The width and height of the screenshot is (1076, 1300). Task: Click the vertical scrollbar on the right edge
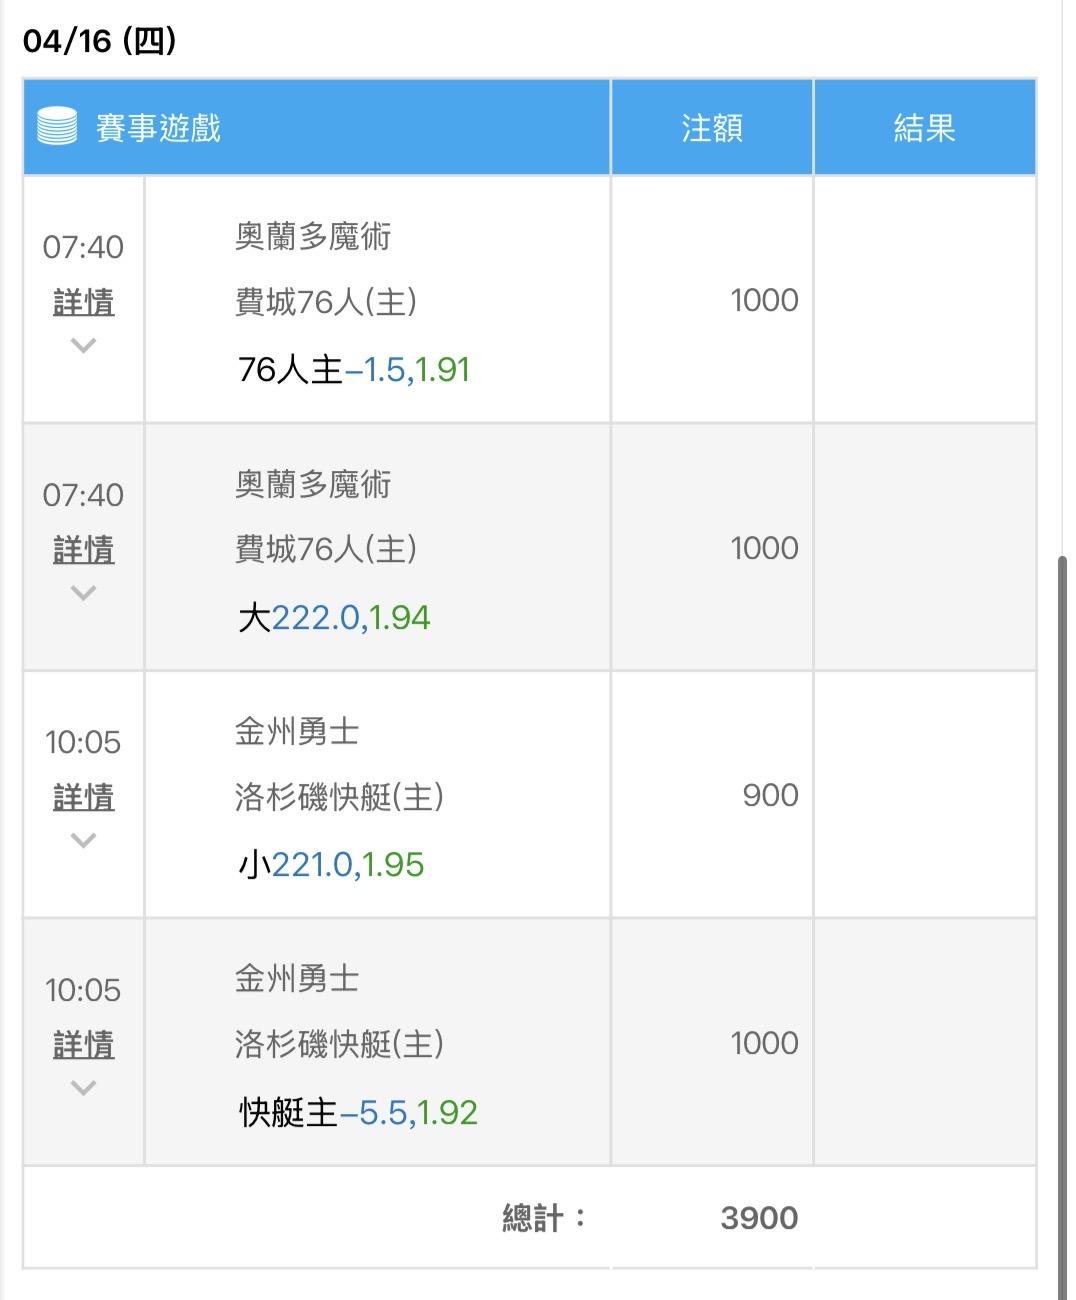click(1062, 900)
